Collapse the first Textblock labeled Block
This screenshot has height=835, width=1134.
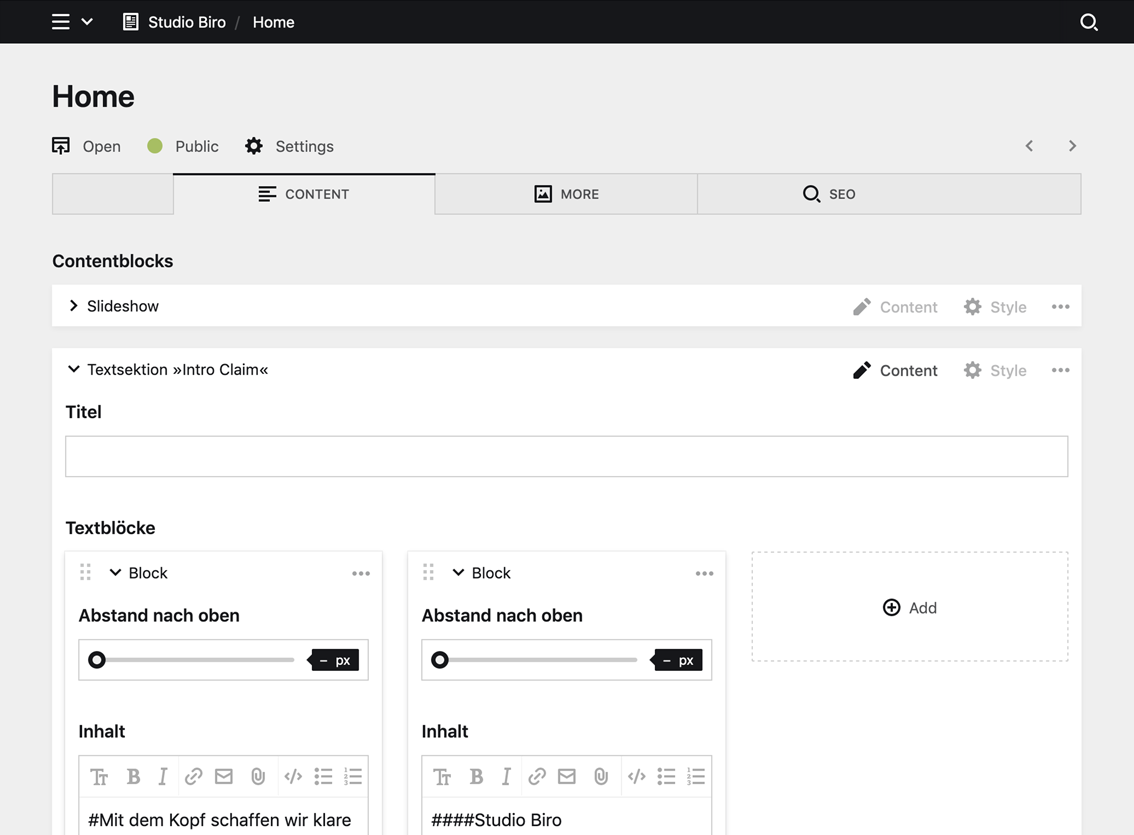pyautogui.click(x=115, y=572)
